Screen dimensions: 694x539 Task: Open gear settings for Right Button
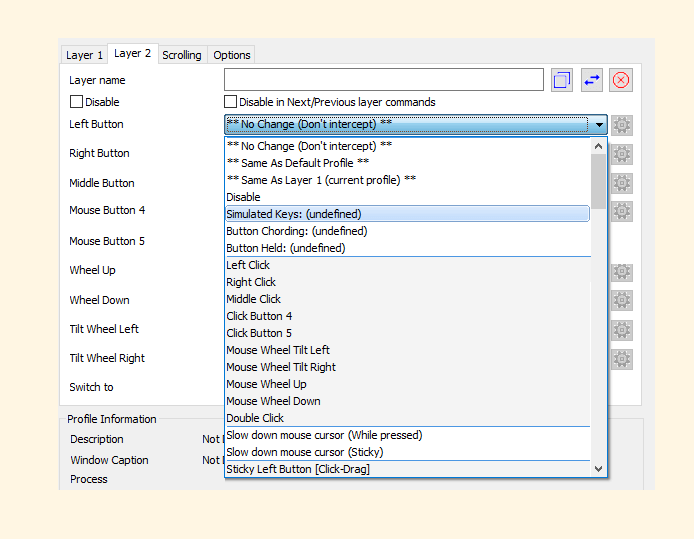click(622, 154)
